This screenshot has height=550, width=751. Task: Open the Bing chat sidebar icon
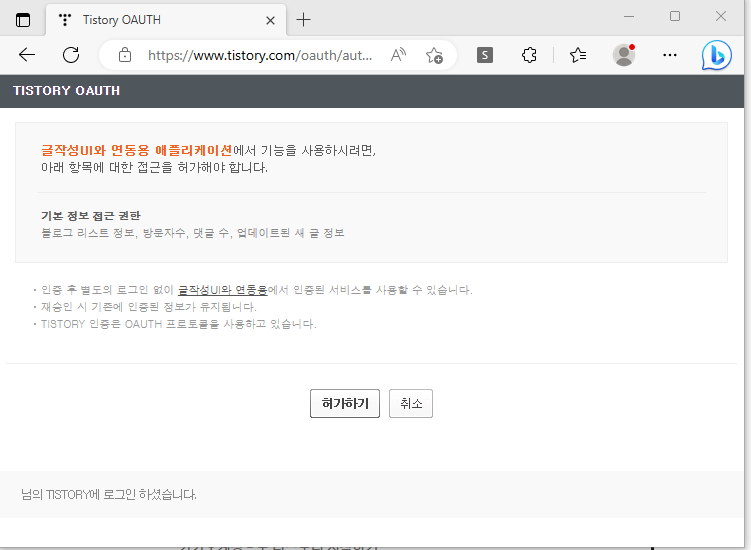(717, 55)
